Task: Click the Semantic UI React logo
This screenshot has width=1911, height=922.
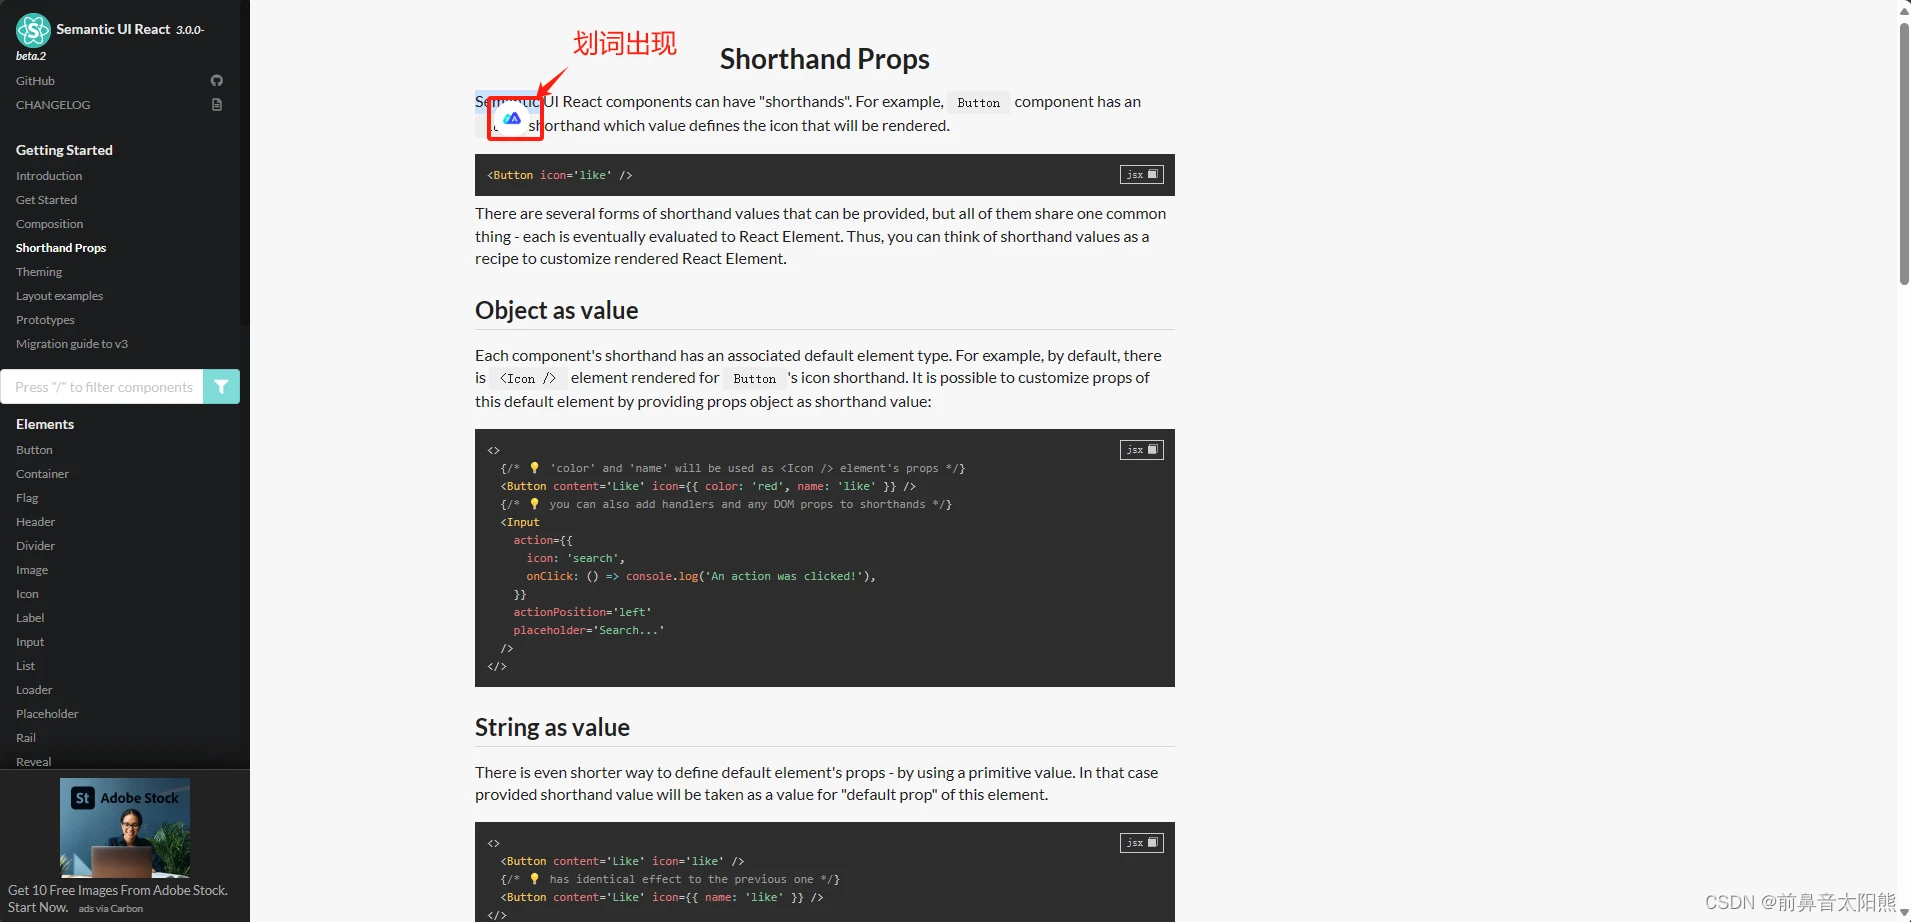Action: pos(33,30)
